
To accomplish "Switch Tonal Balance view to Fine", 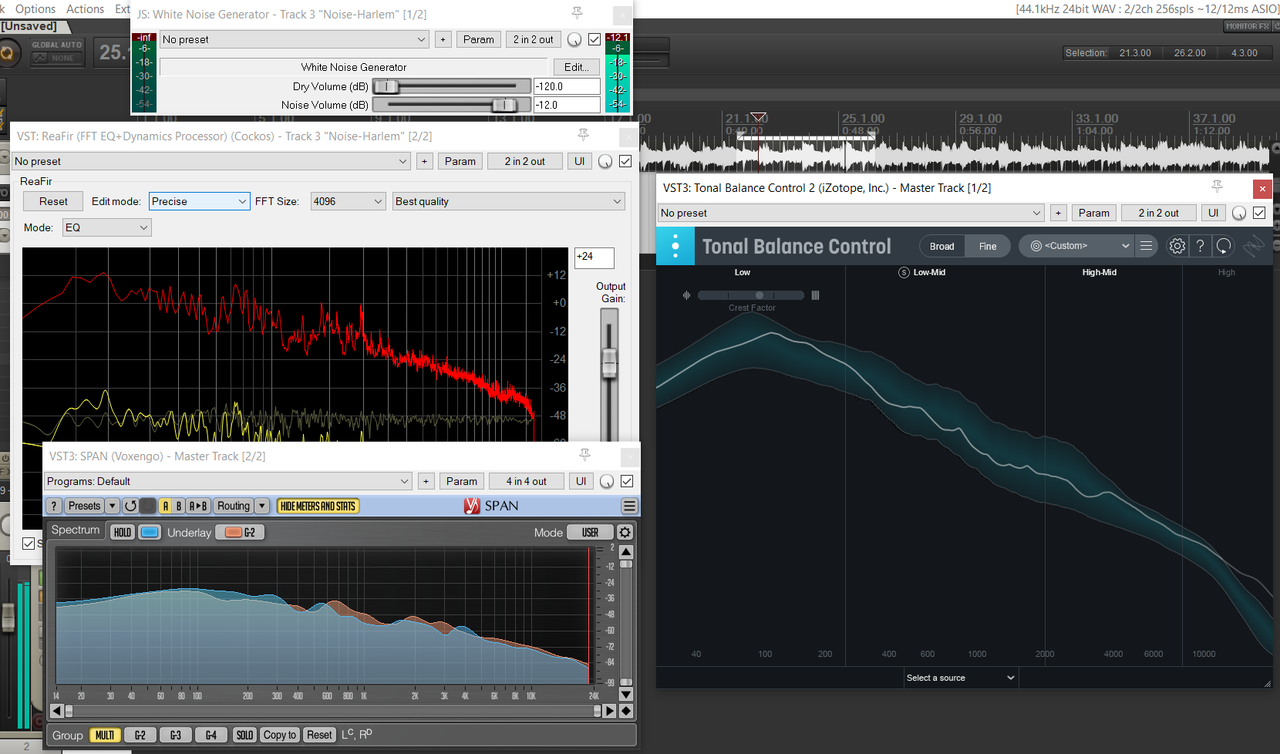I will point(988,246).
